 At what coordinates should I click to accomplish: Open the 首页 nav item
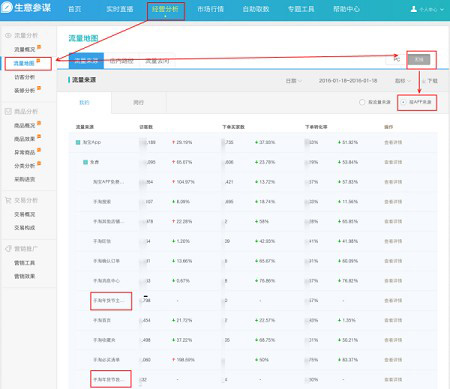click(75, 9)
